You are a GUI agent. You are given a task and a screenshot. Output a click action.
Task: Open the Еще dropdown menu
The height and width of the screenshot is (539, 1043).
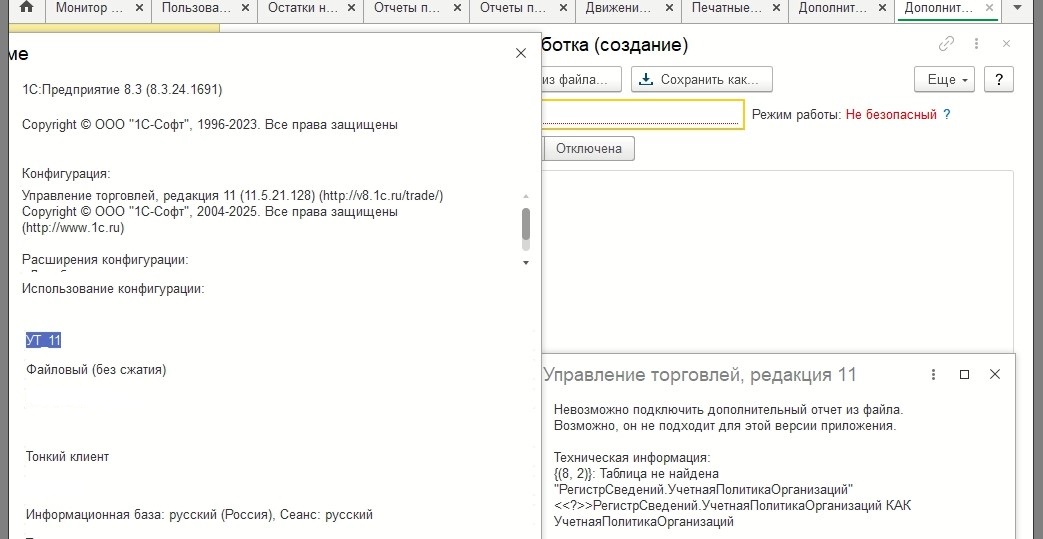945,79
